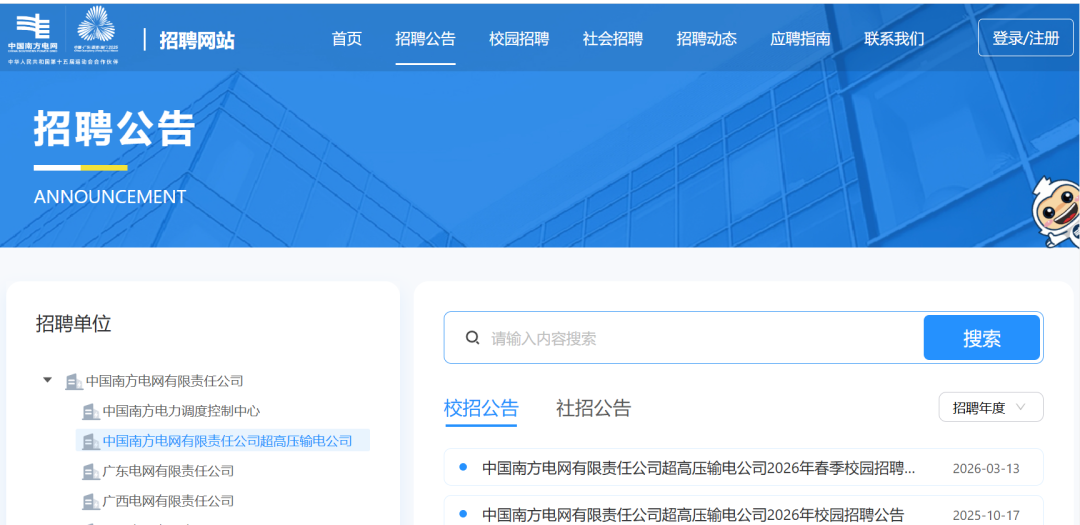Open 社会招聘 navigation item
This screenshot has height=525, width=1080.
click(613, 39)
